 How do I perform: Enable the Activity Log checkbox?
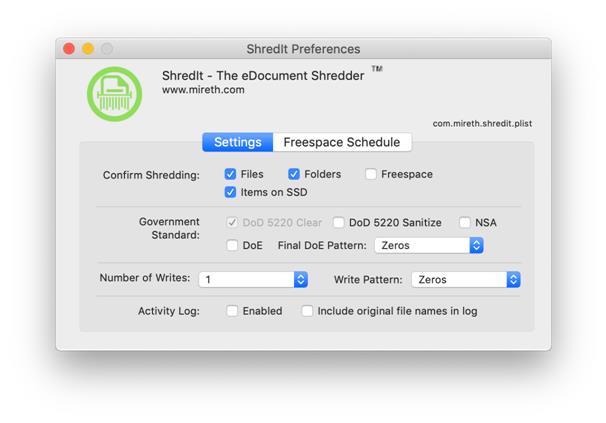point(232,311)
